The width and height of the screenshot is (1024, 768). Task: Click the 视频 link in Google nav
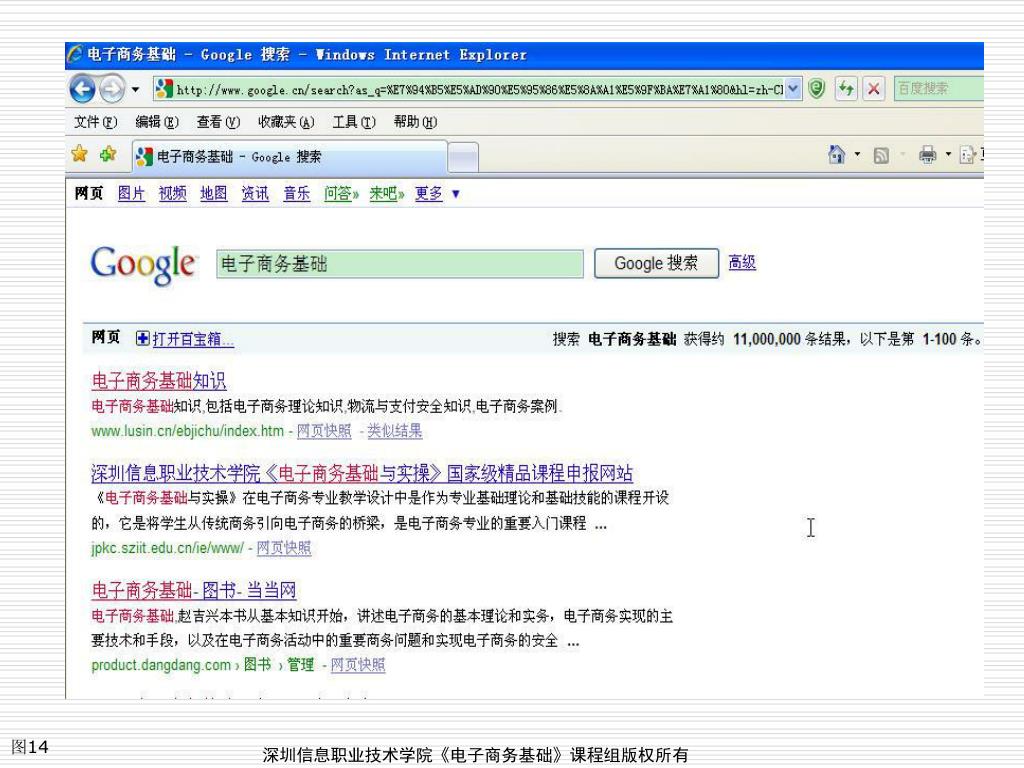pos(172,193)
